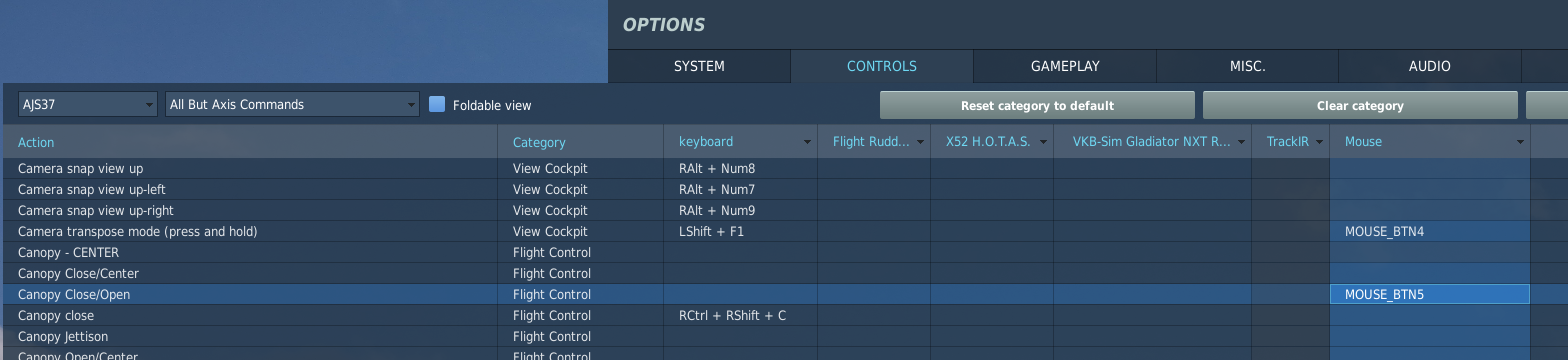This screenshot has width=1568, height=360.
Task: Open the TrackIR column dropdown arrow
Action: 1319,142
